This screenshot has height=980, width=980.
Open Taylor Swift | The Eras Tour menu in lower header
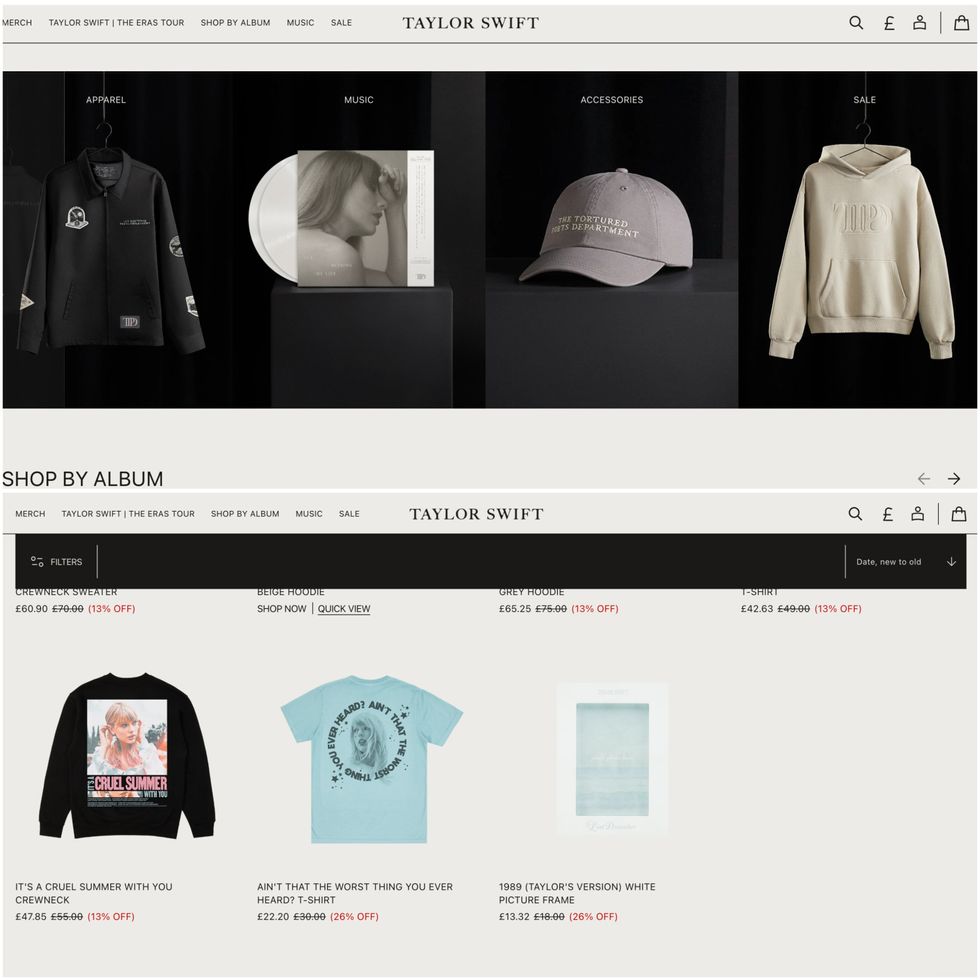coord(128,514)
